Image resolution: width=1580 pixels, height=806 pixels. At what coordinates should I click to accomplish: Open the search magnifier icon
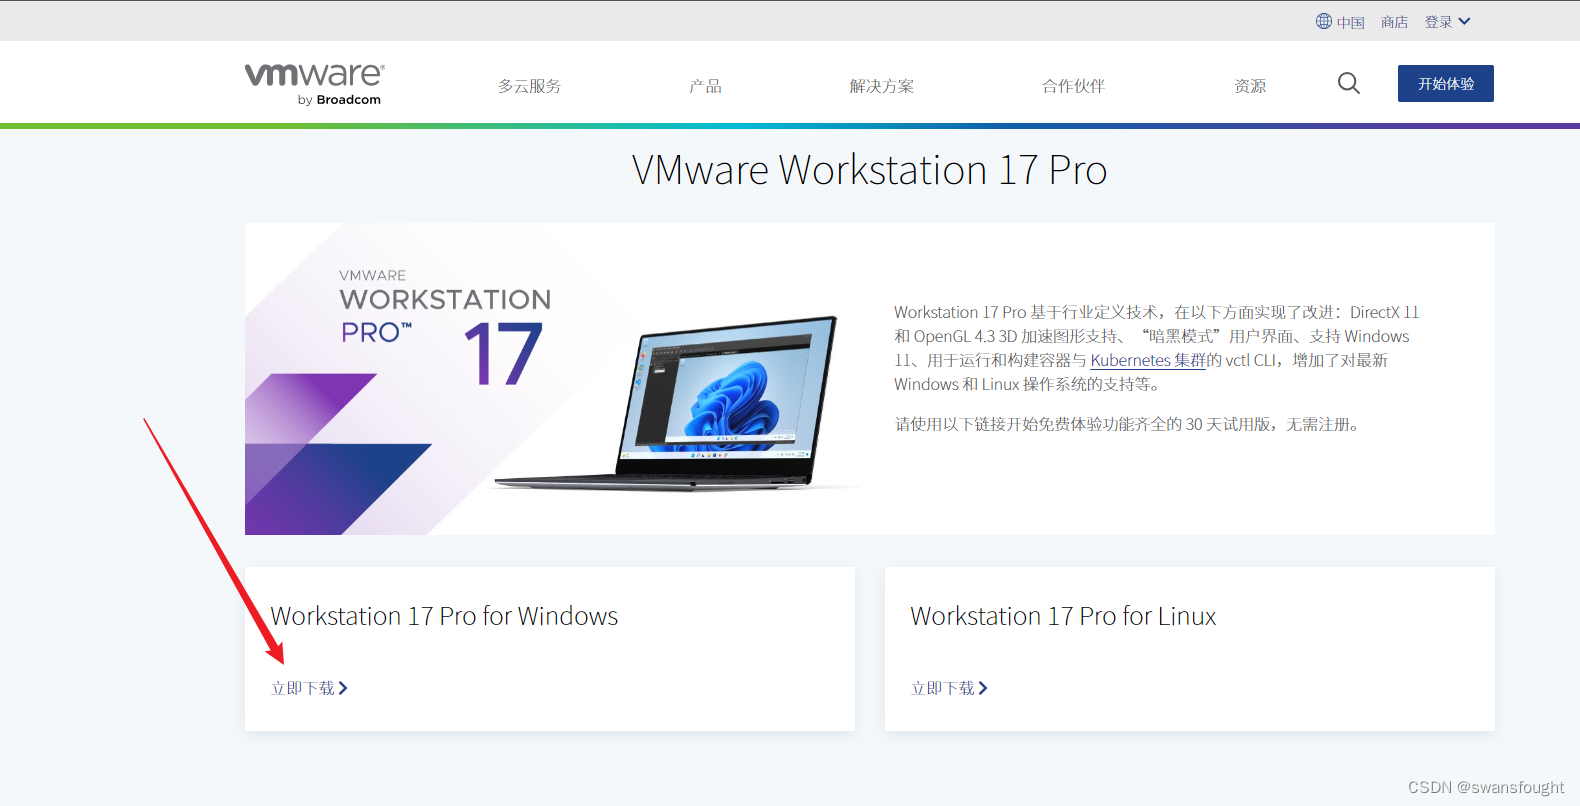coord(1349,83)
